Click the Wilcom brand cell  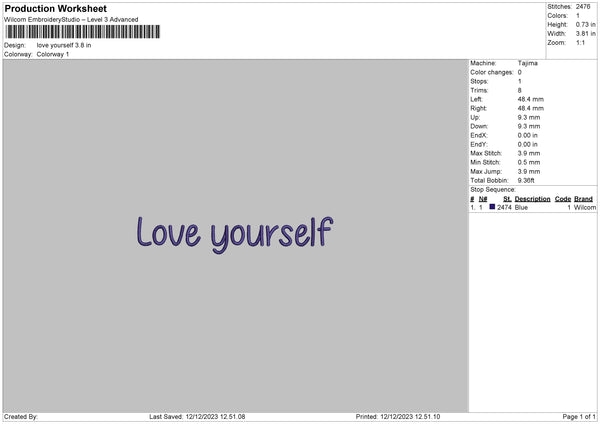point(585,207)
